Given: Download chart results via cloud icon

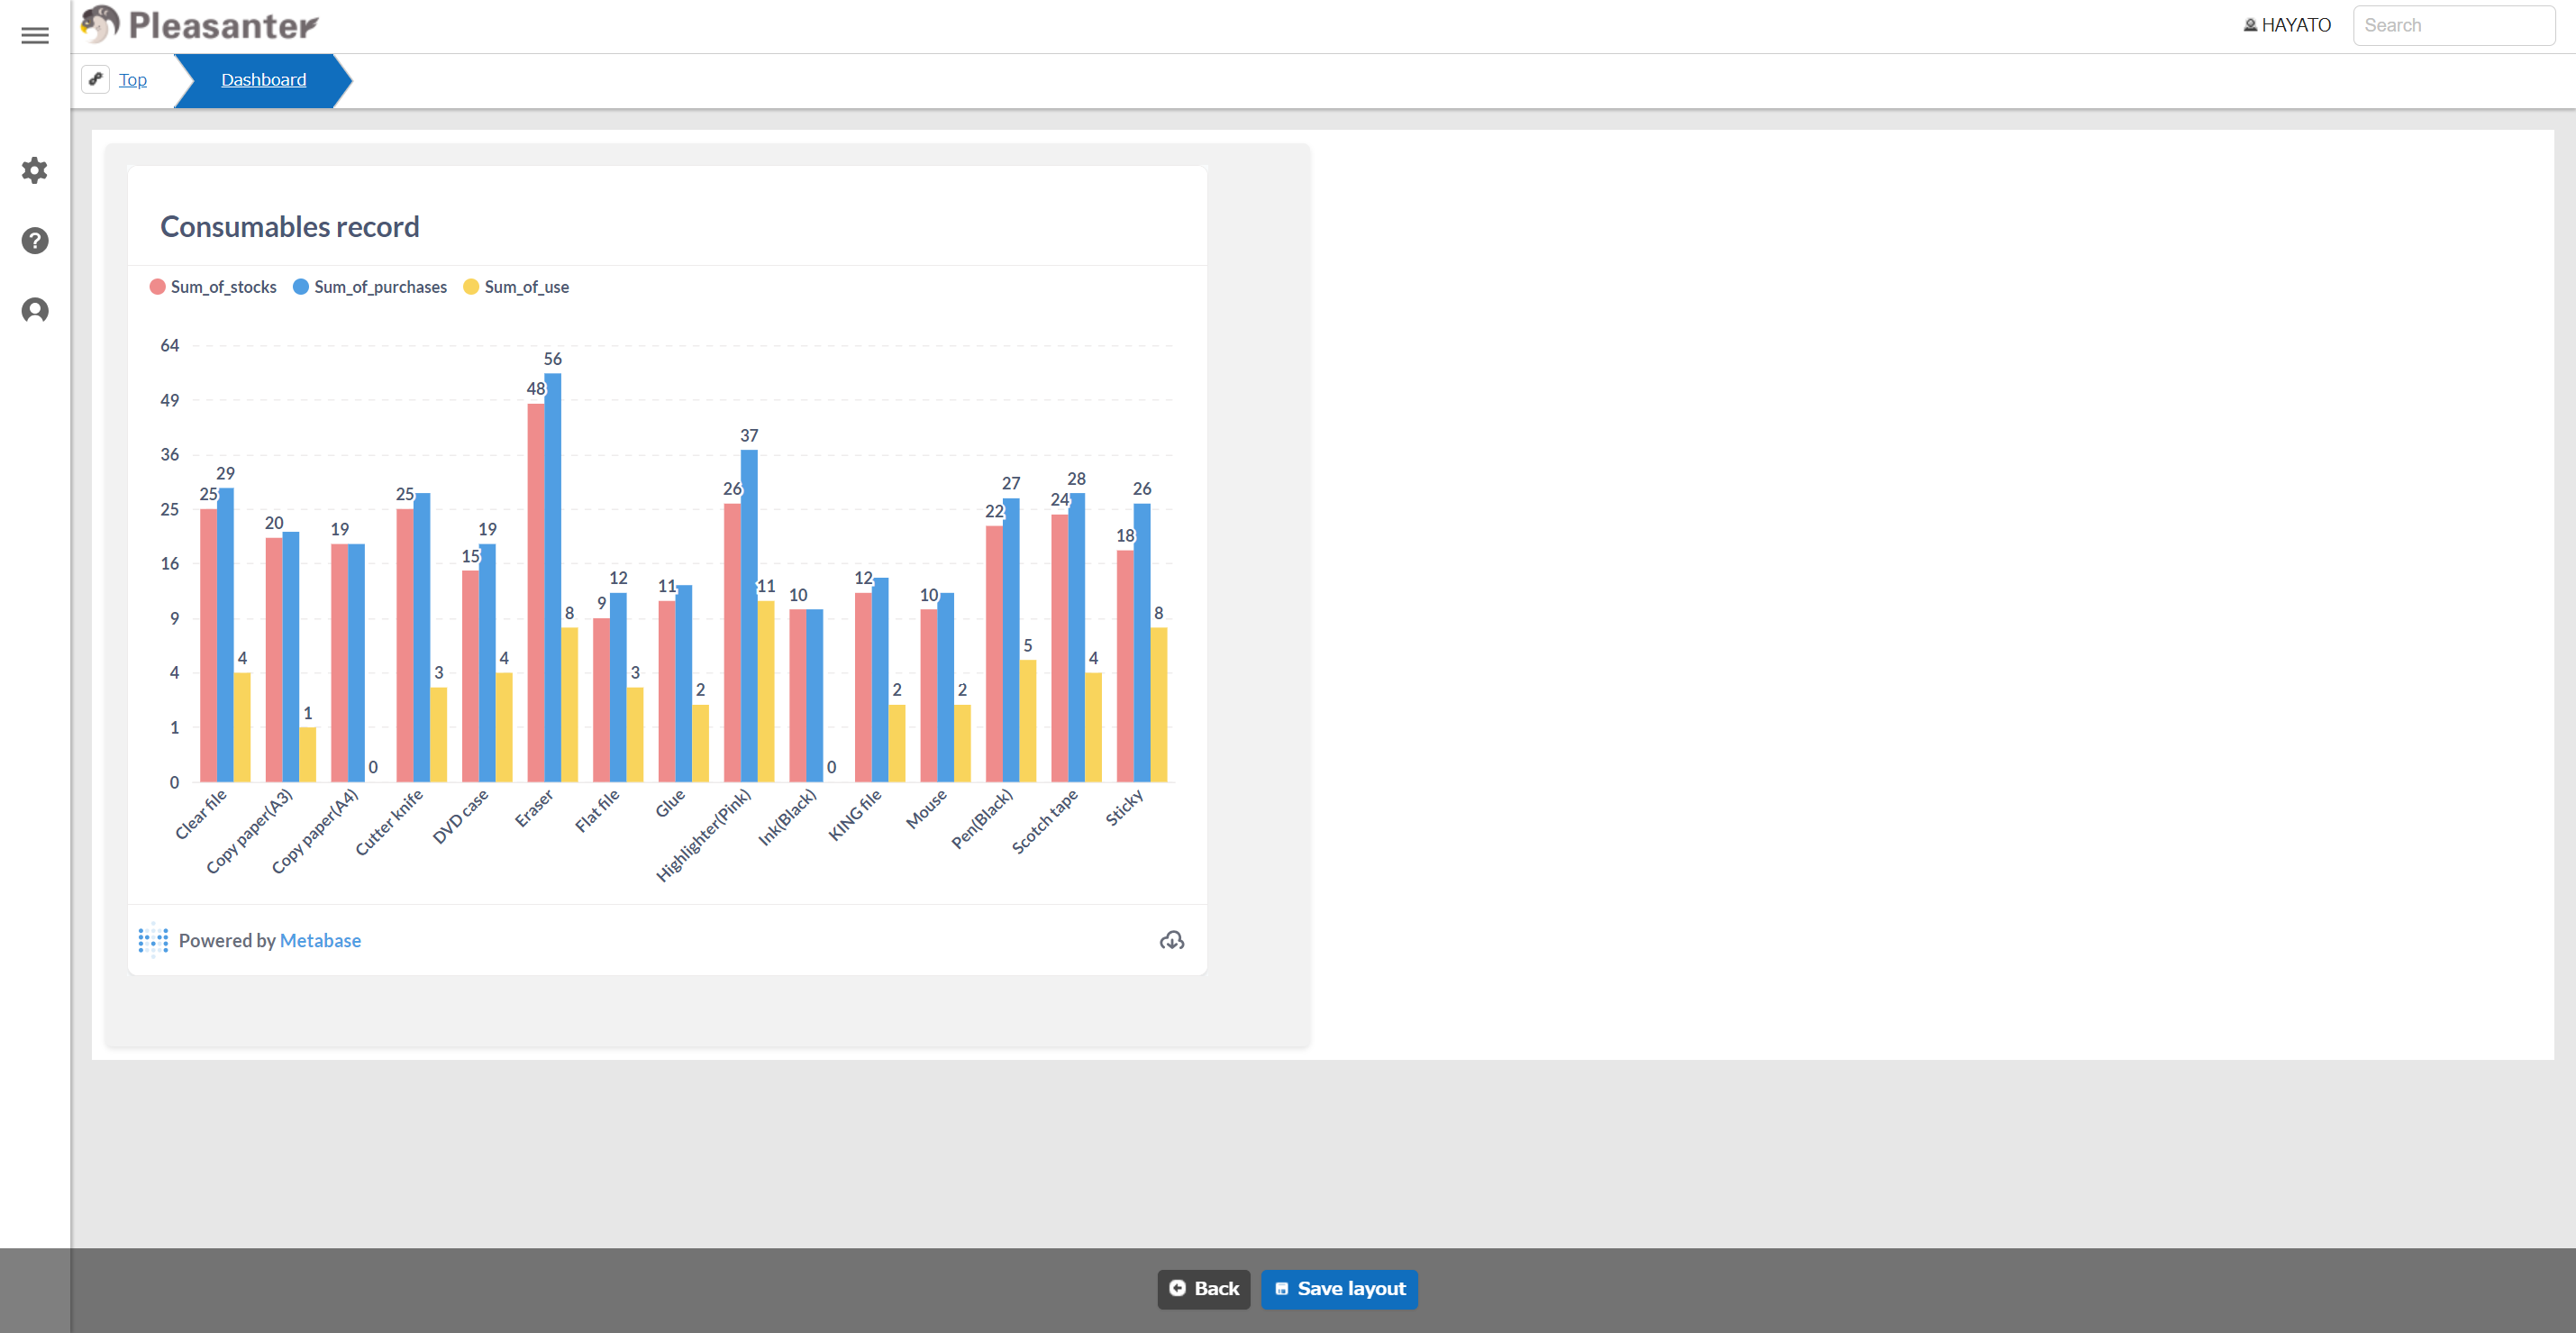Looking at the screenshot, I should [1172, 940].
